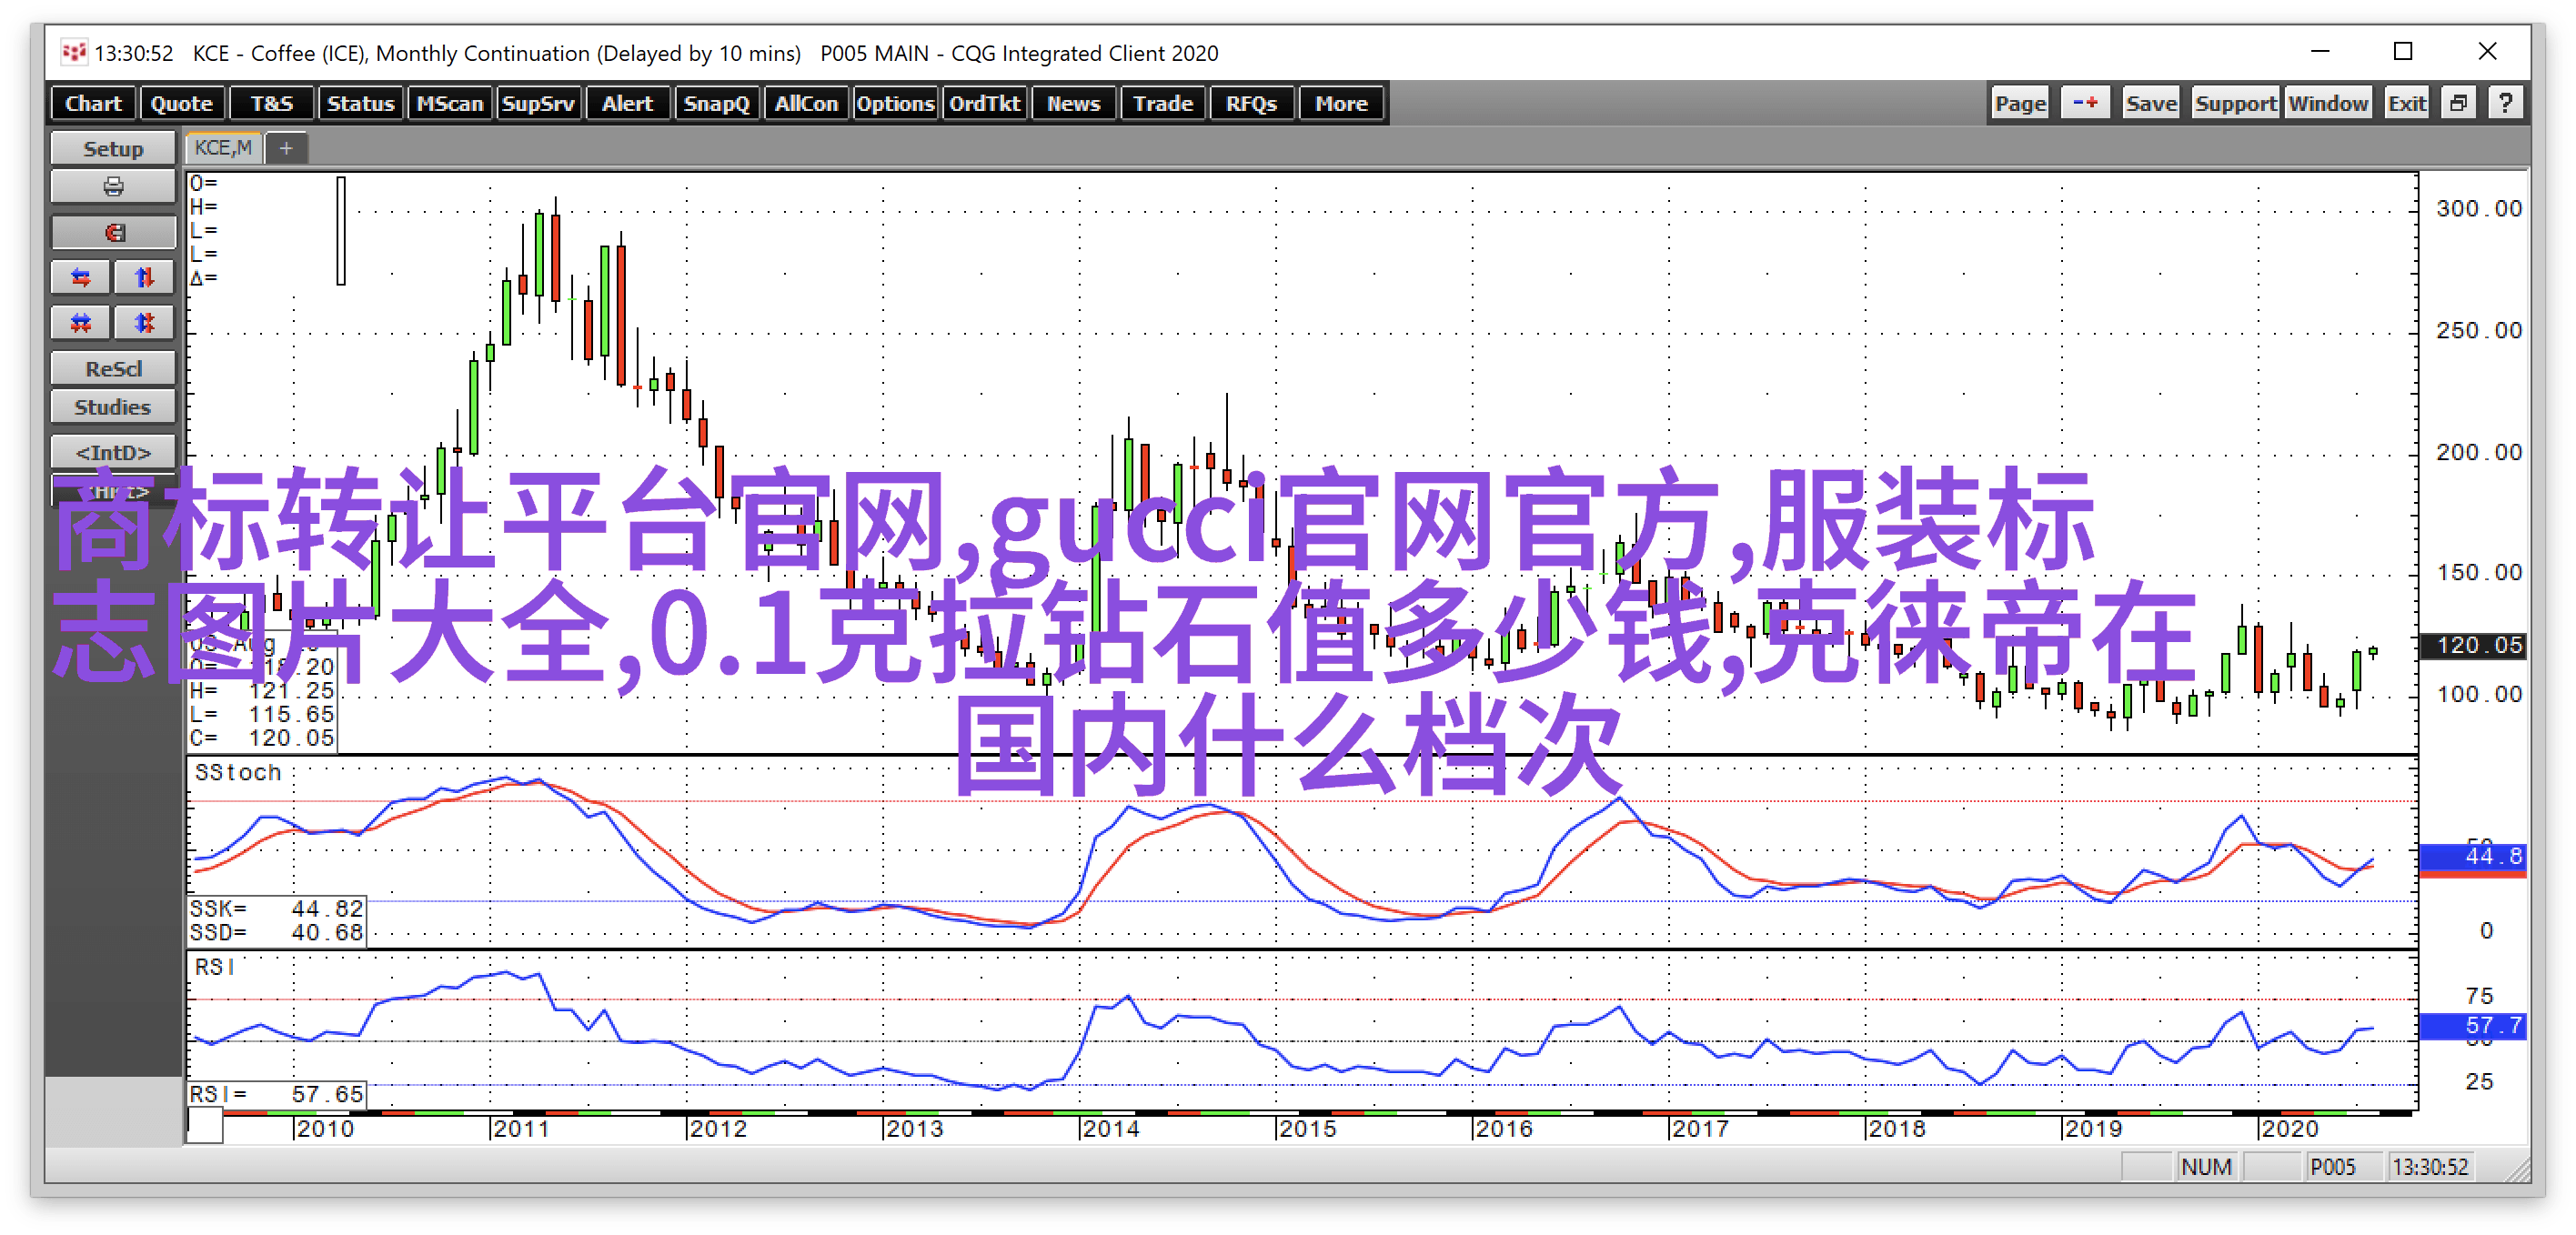2576x1235 pixels.
Task: Open the Options button
Action: [x=895, y=103]
